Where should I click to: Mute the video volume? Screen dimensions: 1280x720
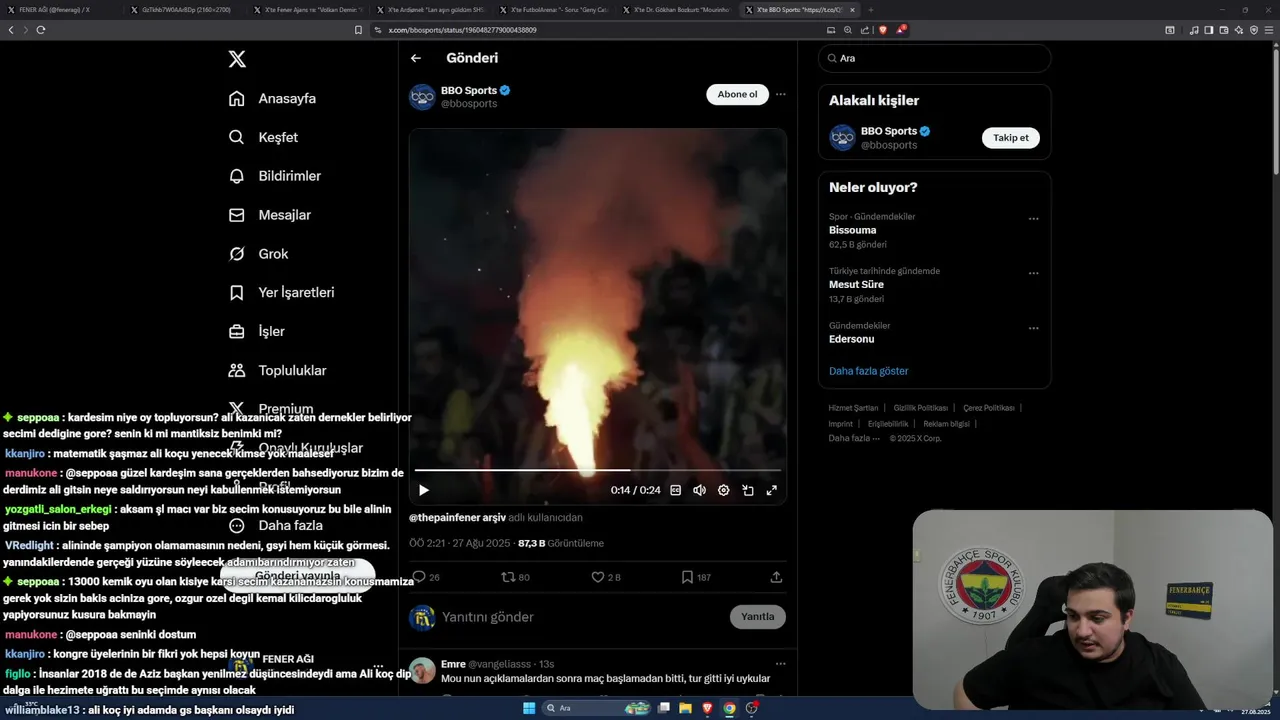[x=699, y=490]
